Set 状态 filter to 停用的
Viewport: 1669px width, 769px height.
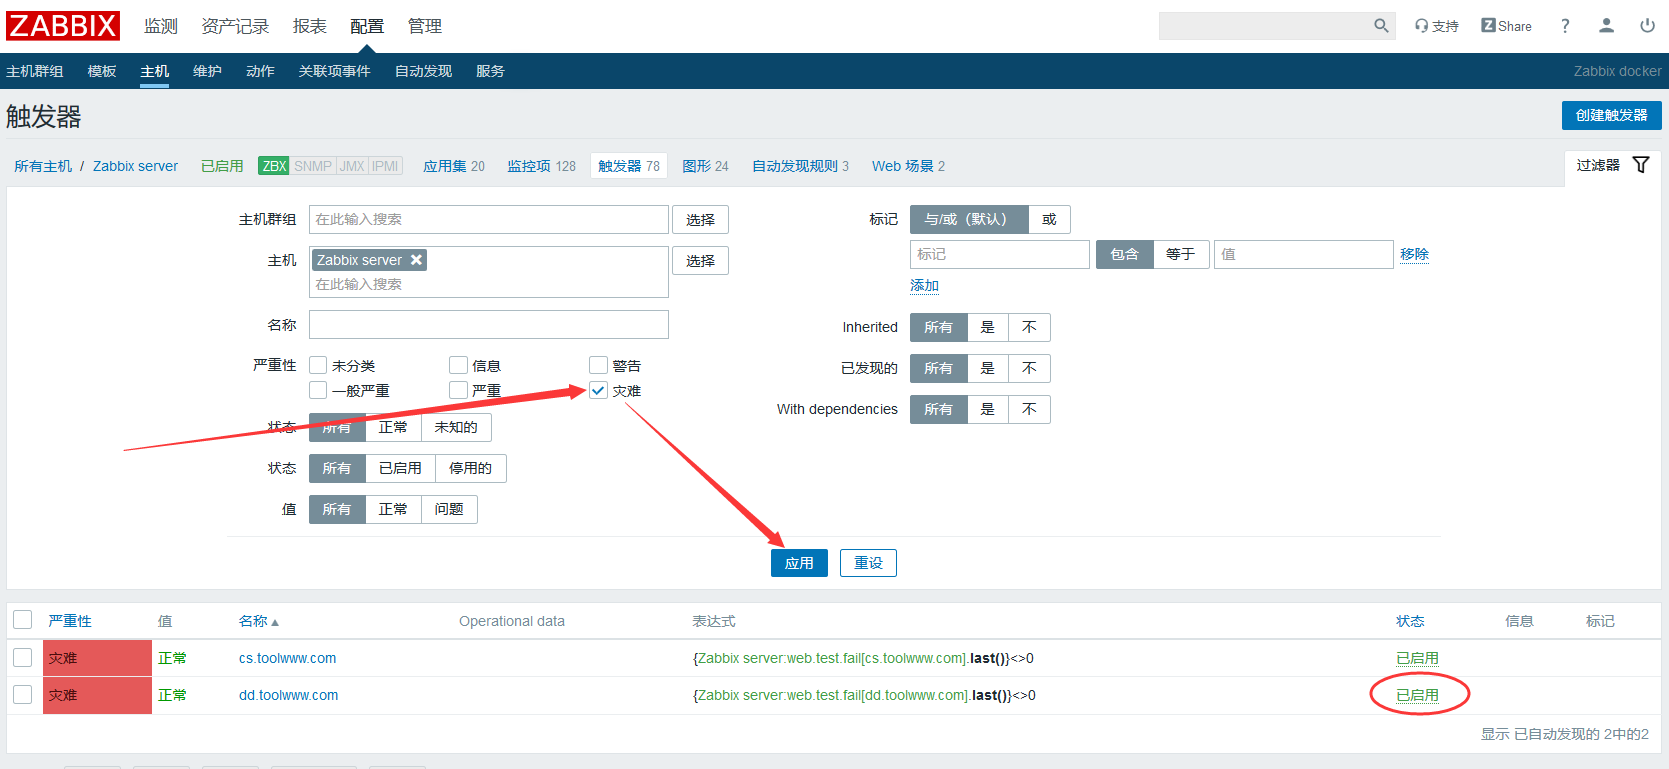(470, 468)
